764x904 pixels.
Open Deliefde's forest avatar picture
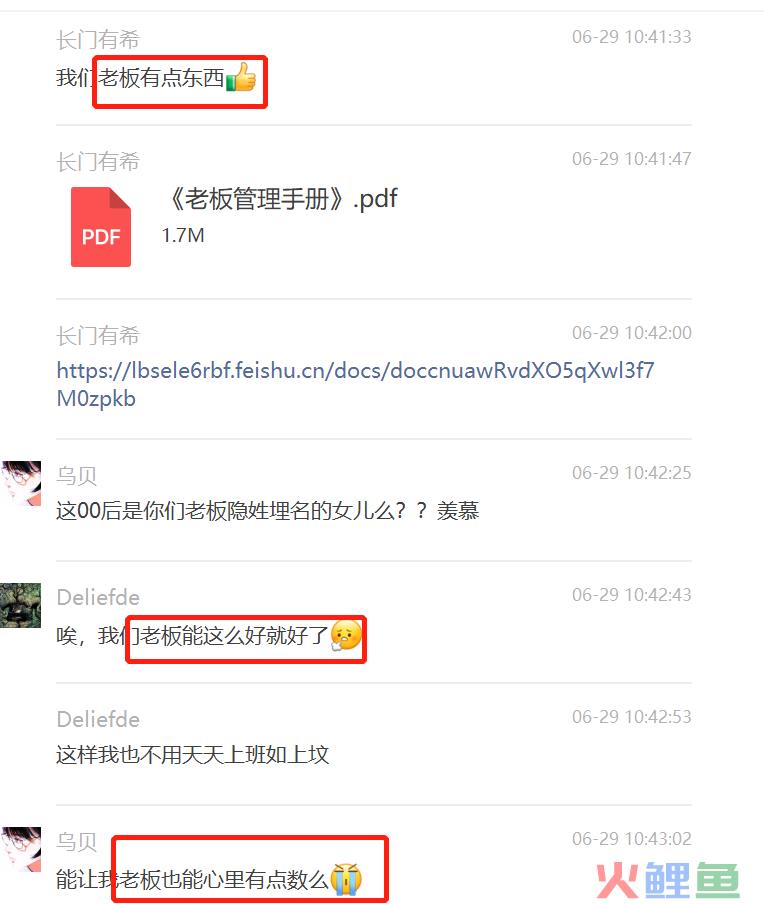click(21, 605)
